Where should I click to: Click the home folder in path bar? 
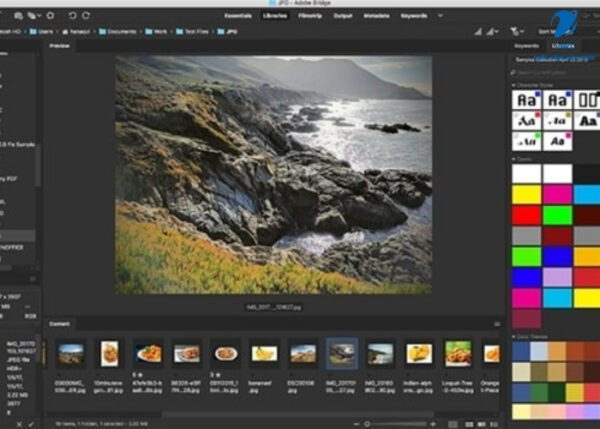pyautogui.click(x=76, y=32)
